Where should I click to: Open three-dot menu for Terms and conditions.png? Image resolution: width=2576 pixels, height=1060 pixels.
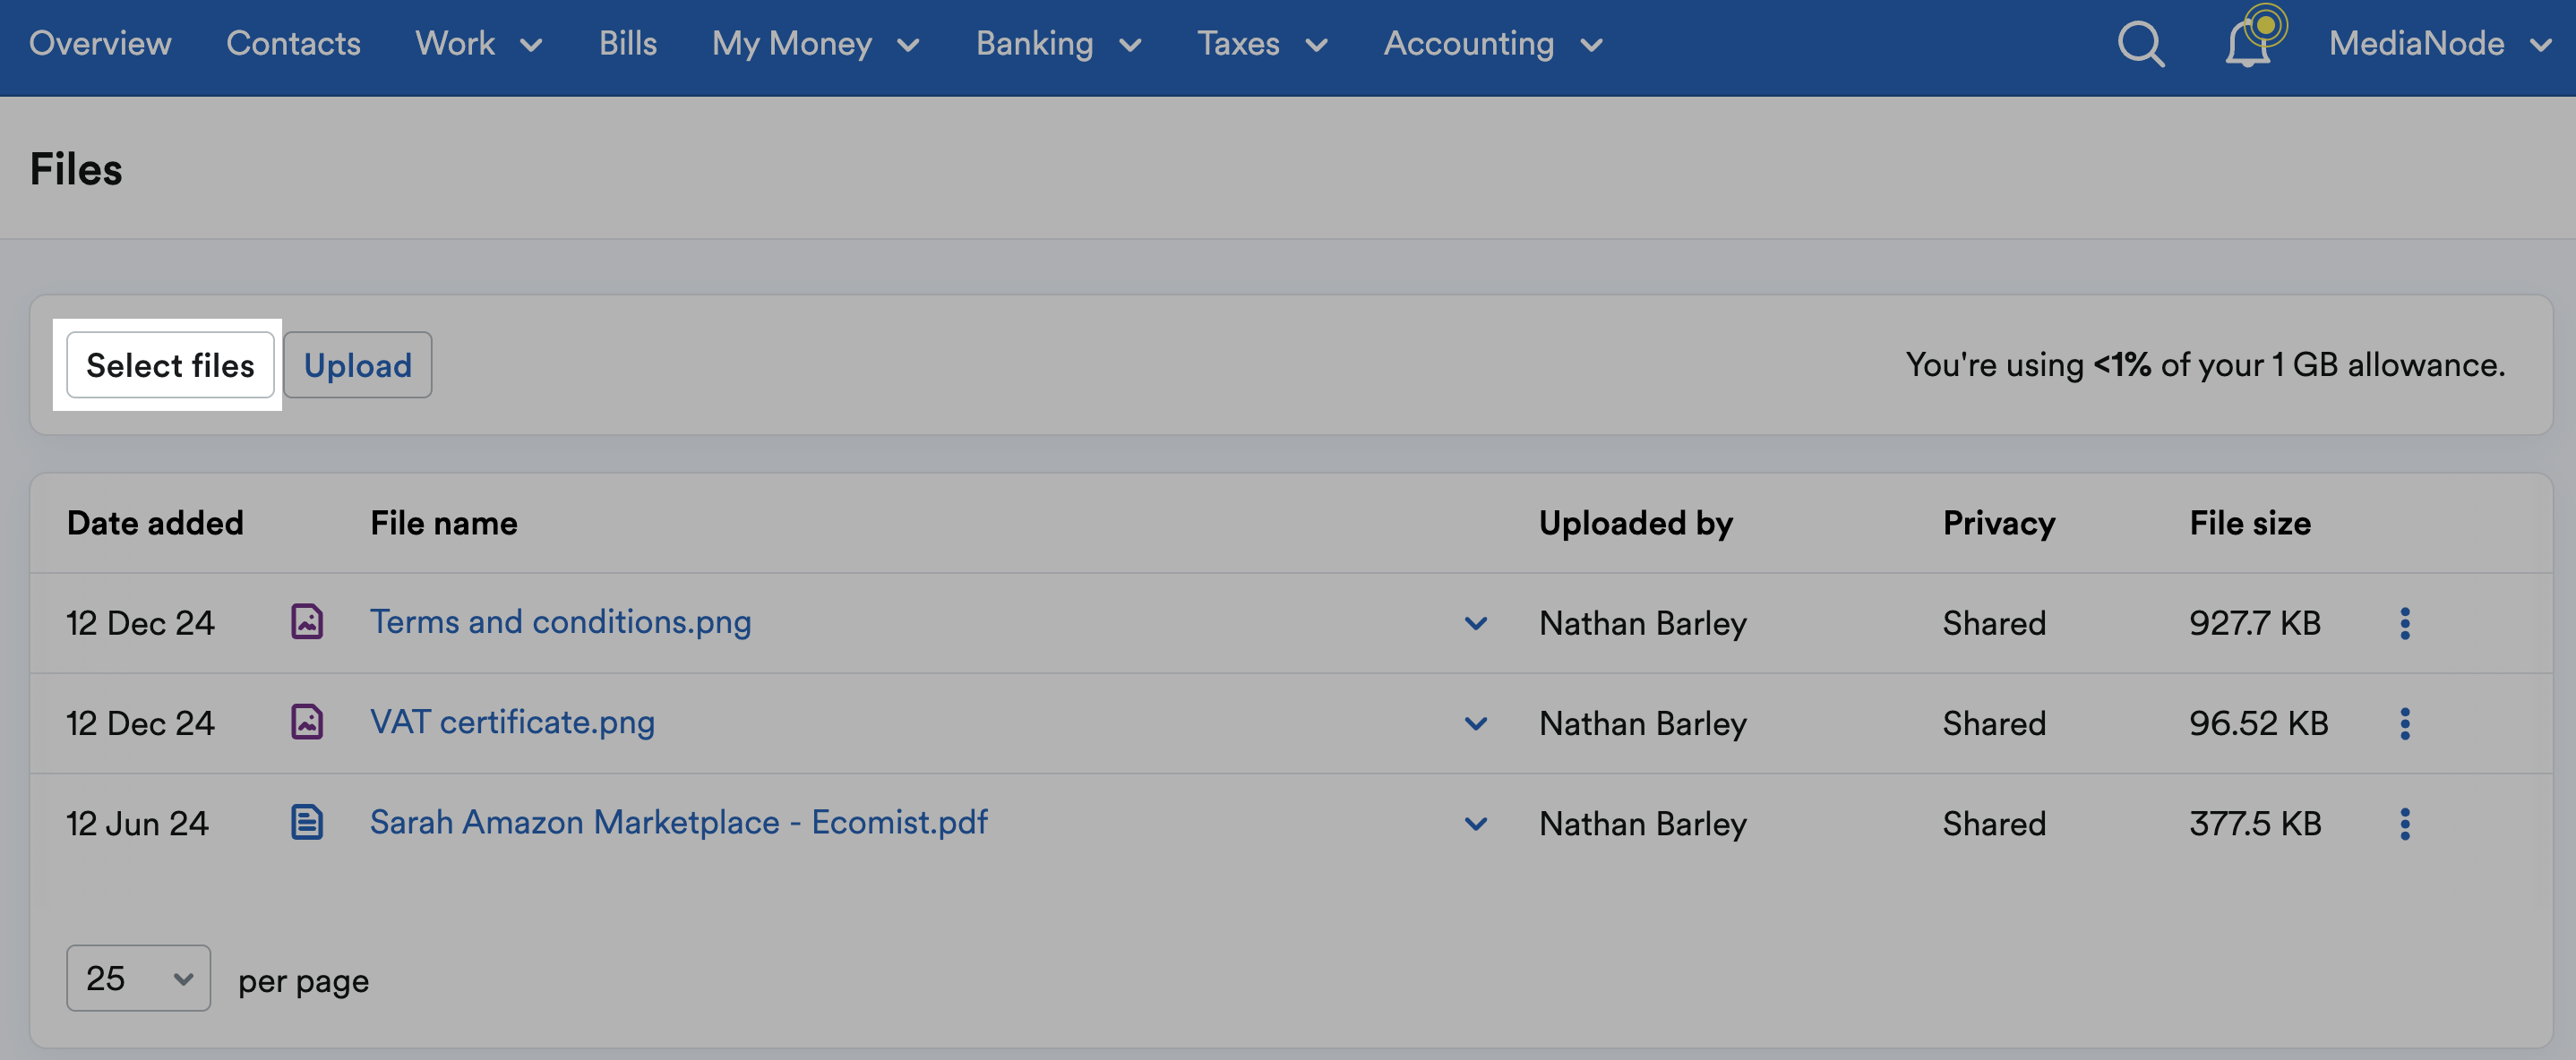(2405, 623)
